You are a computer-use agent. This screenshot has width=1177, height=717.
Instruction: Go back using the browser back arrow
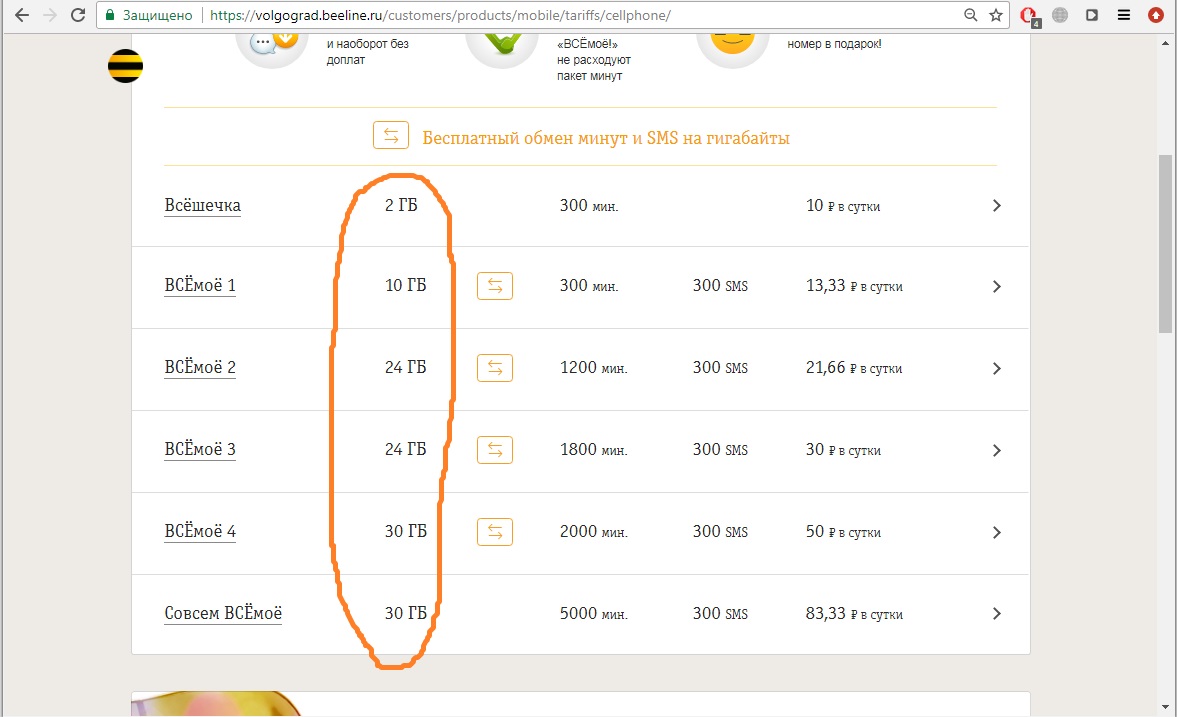pyautogui.click(x=22, y=15)
